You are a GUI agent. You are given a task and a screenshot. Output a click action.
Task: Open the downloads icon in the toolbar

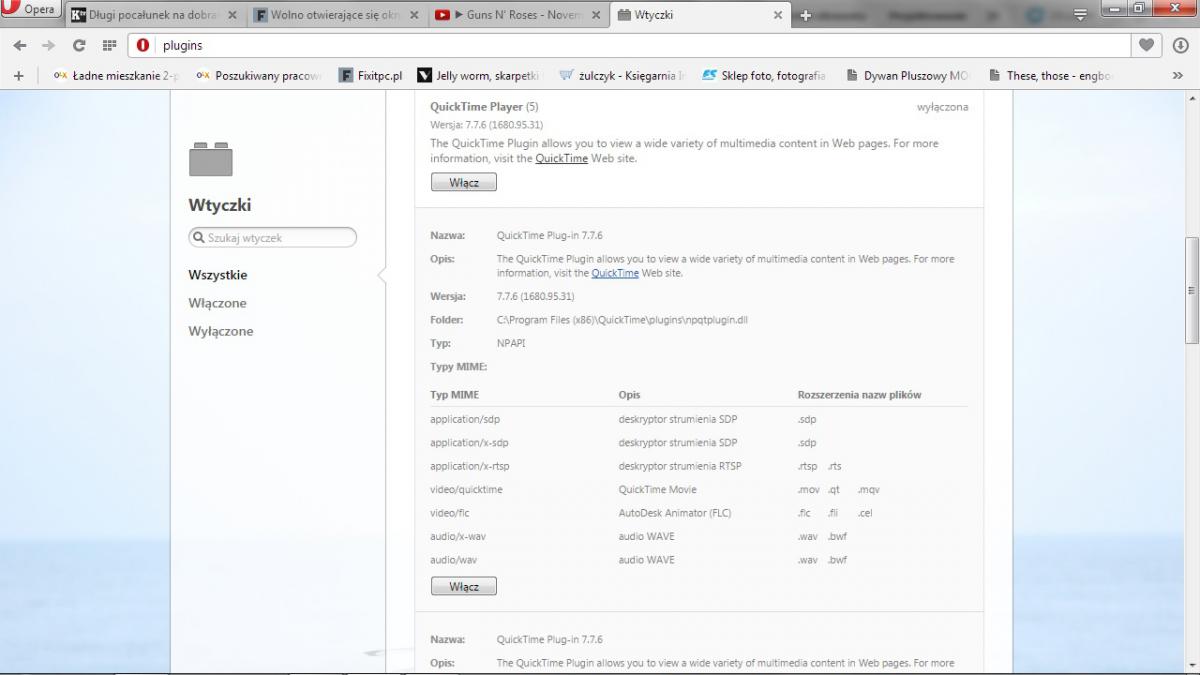coord(1180,45)
